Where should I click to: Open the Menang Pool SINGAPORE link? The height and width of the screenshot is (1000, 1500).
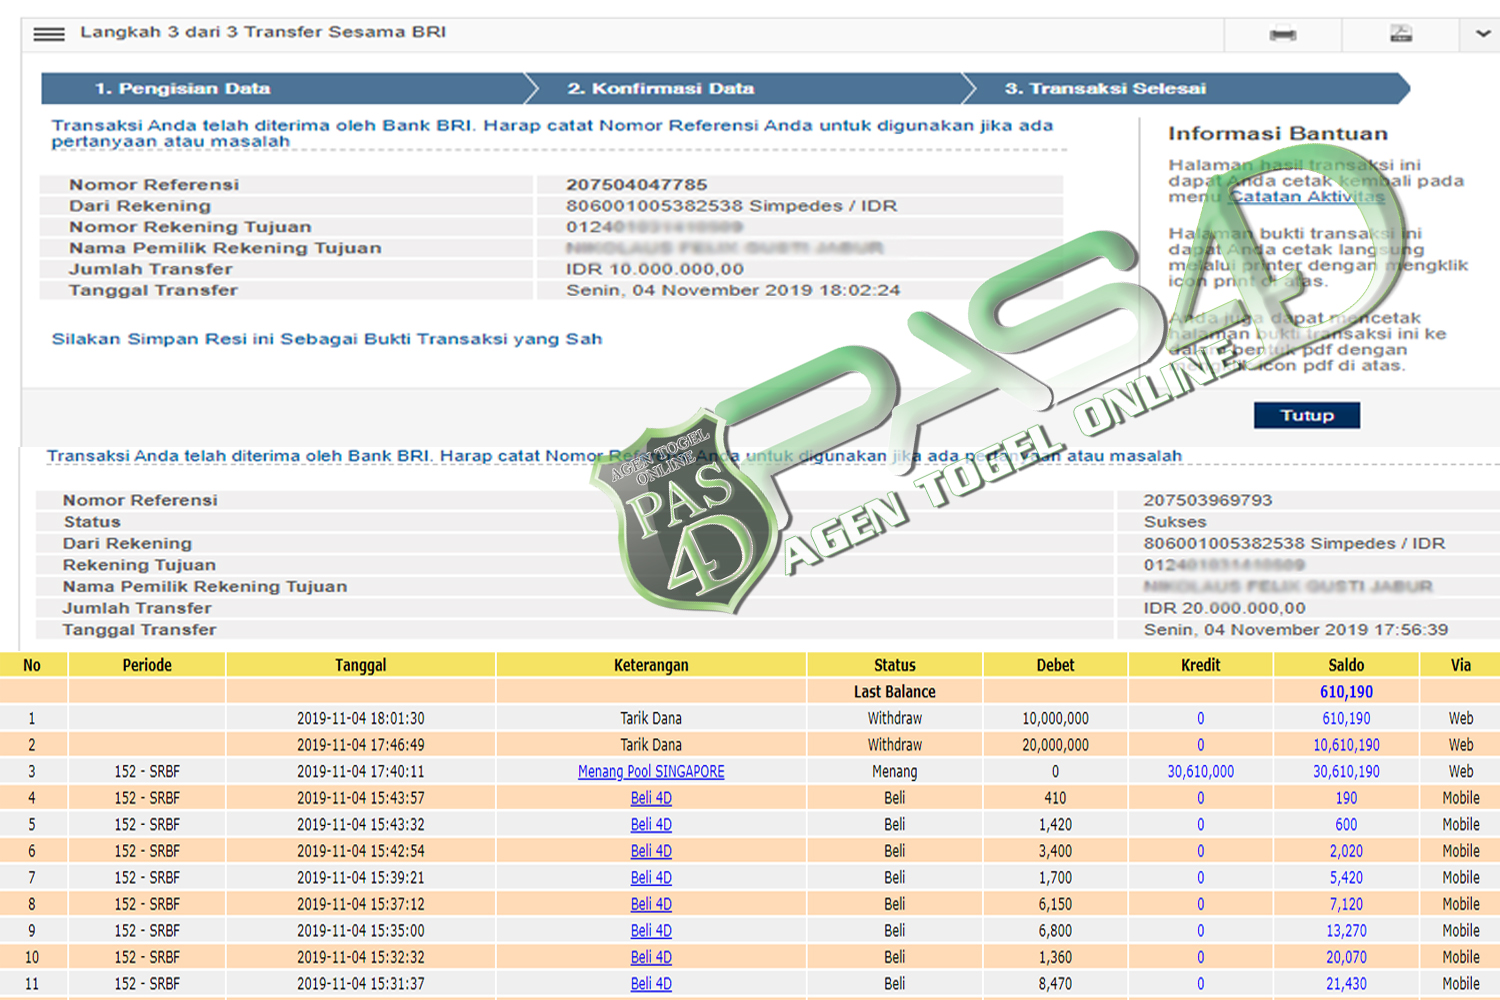pyautogui.click(x=651, y=772)
